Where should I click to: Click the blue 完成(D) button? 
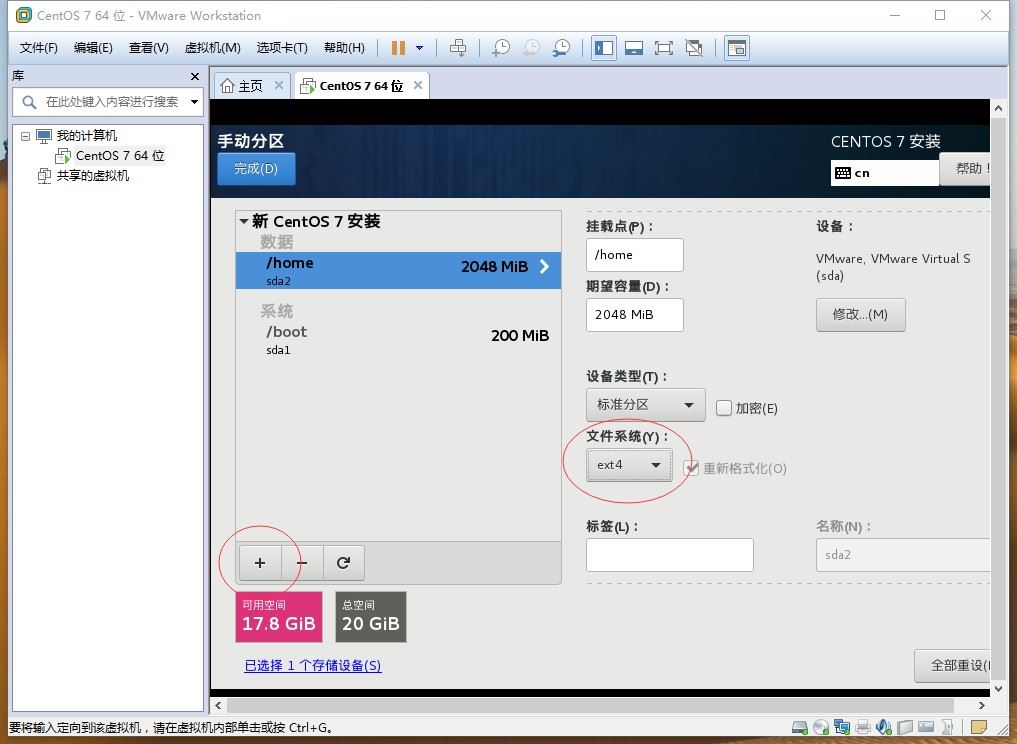tap(256, 169)
